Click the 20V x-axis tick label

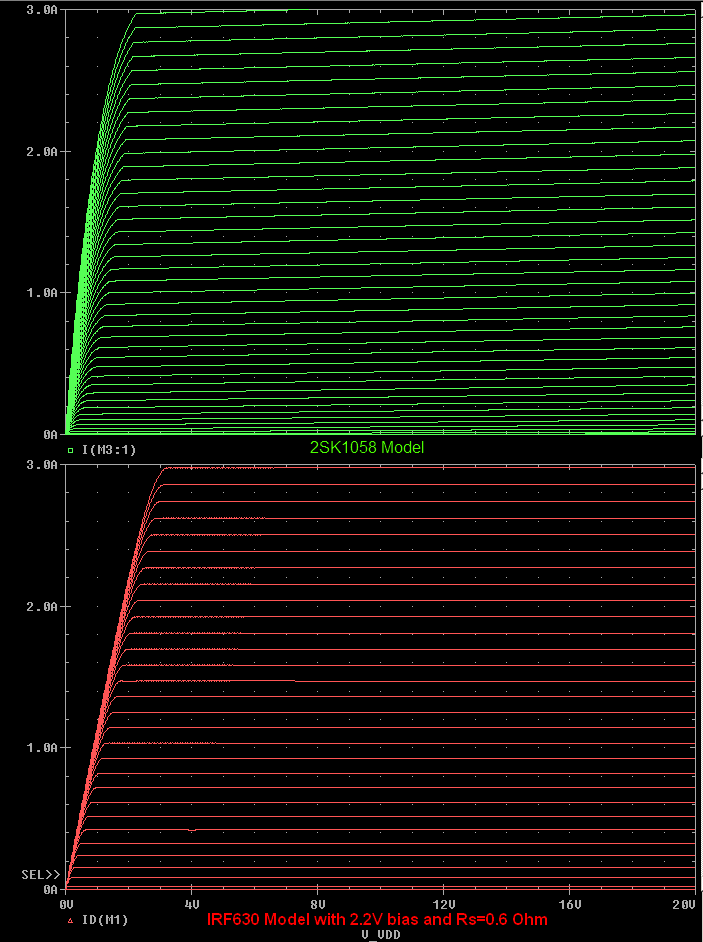pyautogui.click(x=684, y=904)
